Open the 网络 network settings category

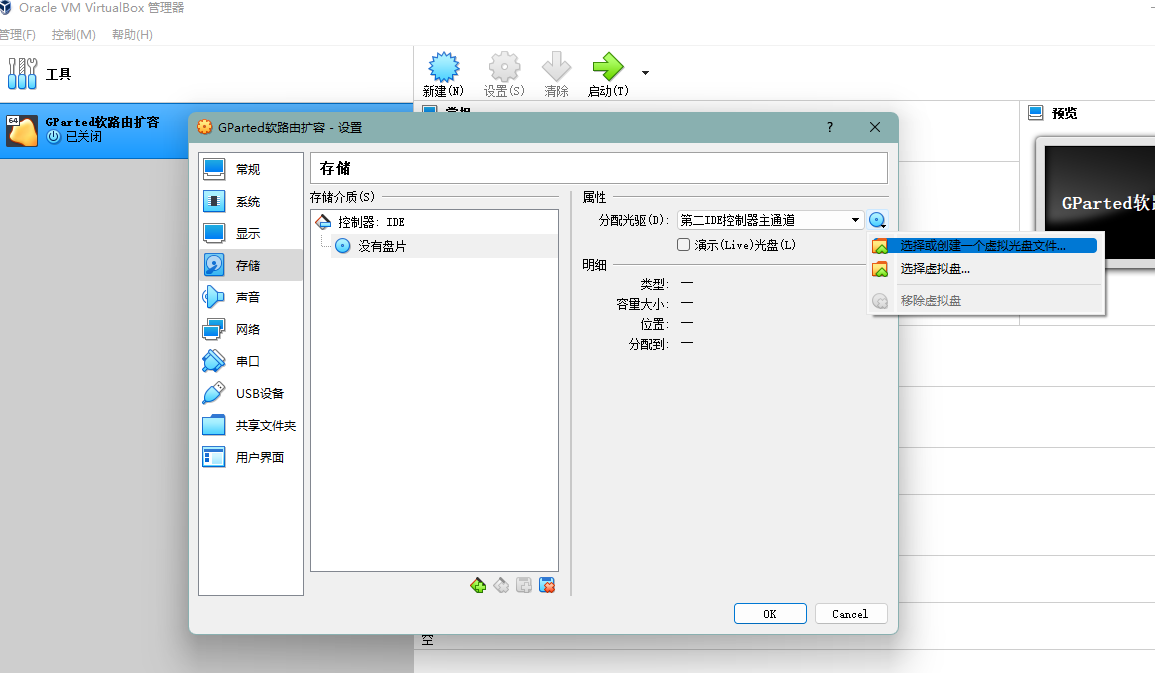[250, 329]
